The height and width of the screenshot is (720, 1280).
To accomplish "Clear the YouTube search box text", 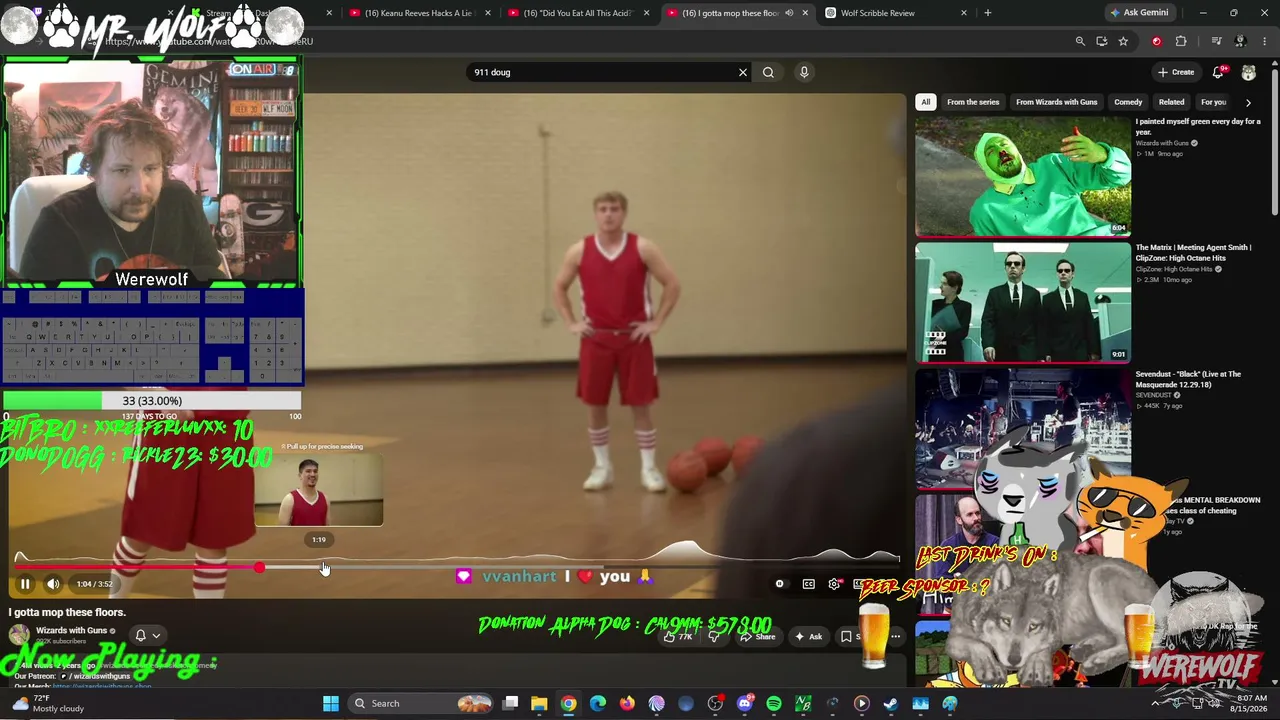I will pyautogui.click(x=742, y=72).
